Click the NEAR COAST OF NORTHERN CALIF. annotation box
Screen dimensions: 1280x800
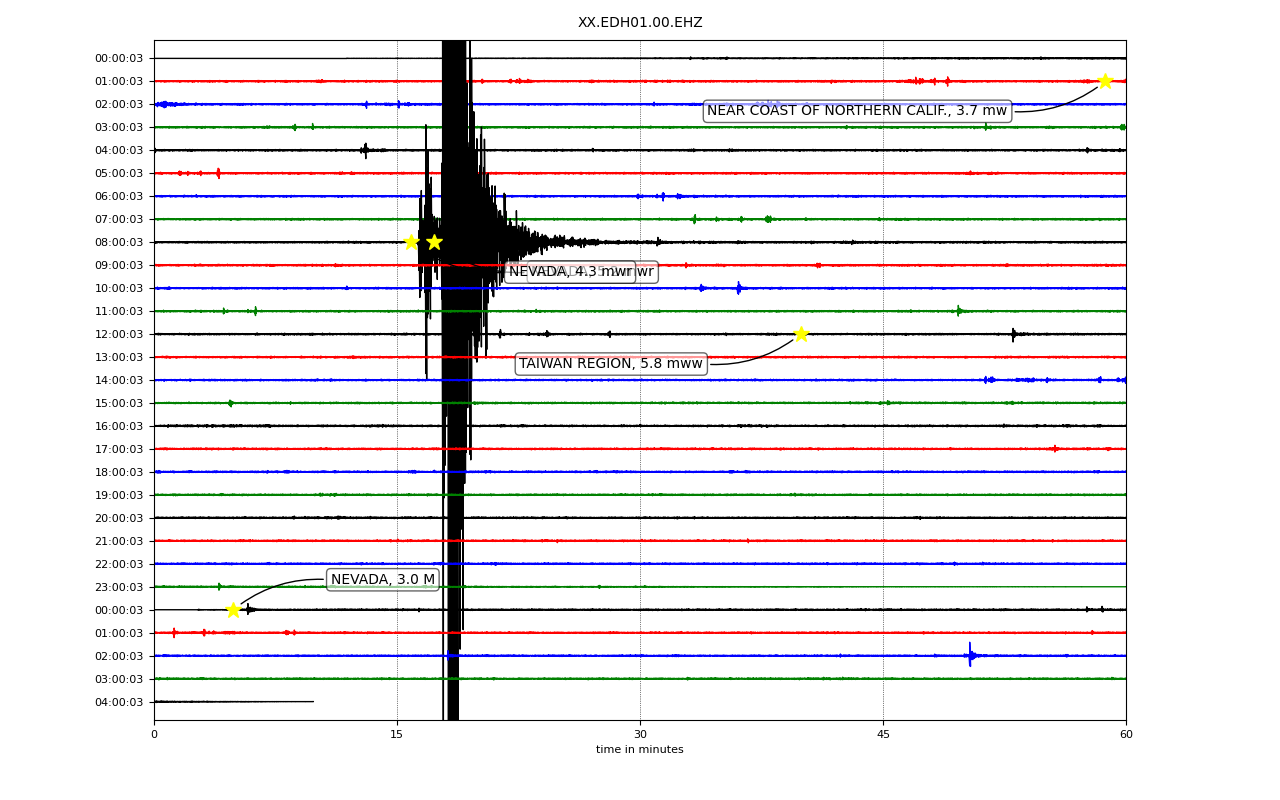click(x=857, y=111)
